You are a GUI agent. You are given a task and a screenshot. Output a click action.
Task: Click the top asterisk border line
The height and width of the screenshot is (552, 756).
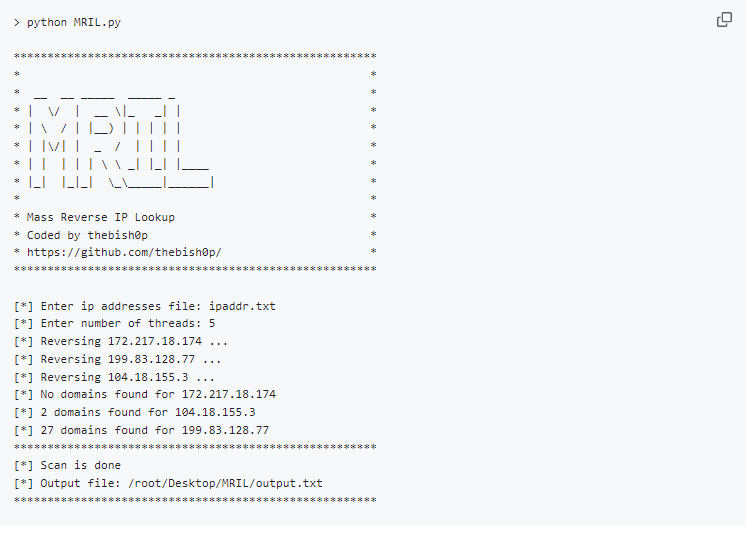coord(195,57)
